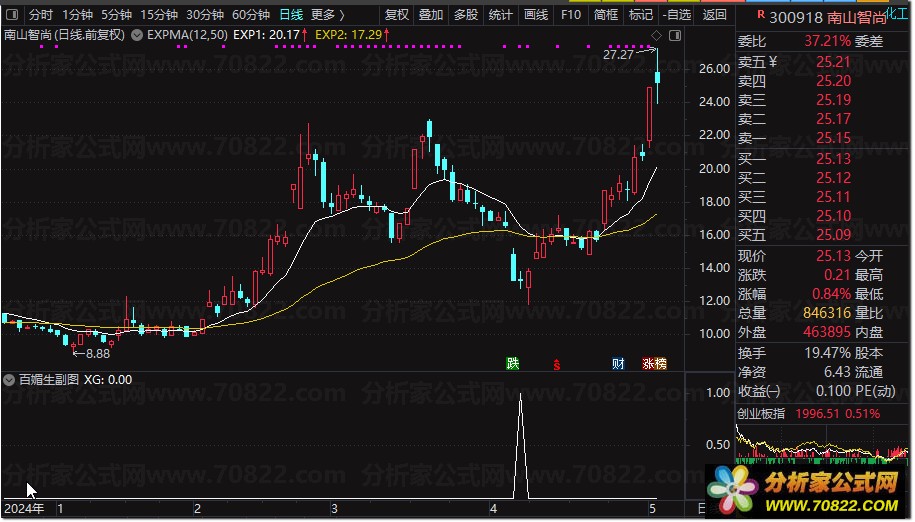Click the 买三 price 25.11
This screenshot has width=915, height=522.
[x=833, y=197]
